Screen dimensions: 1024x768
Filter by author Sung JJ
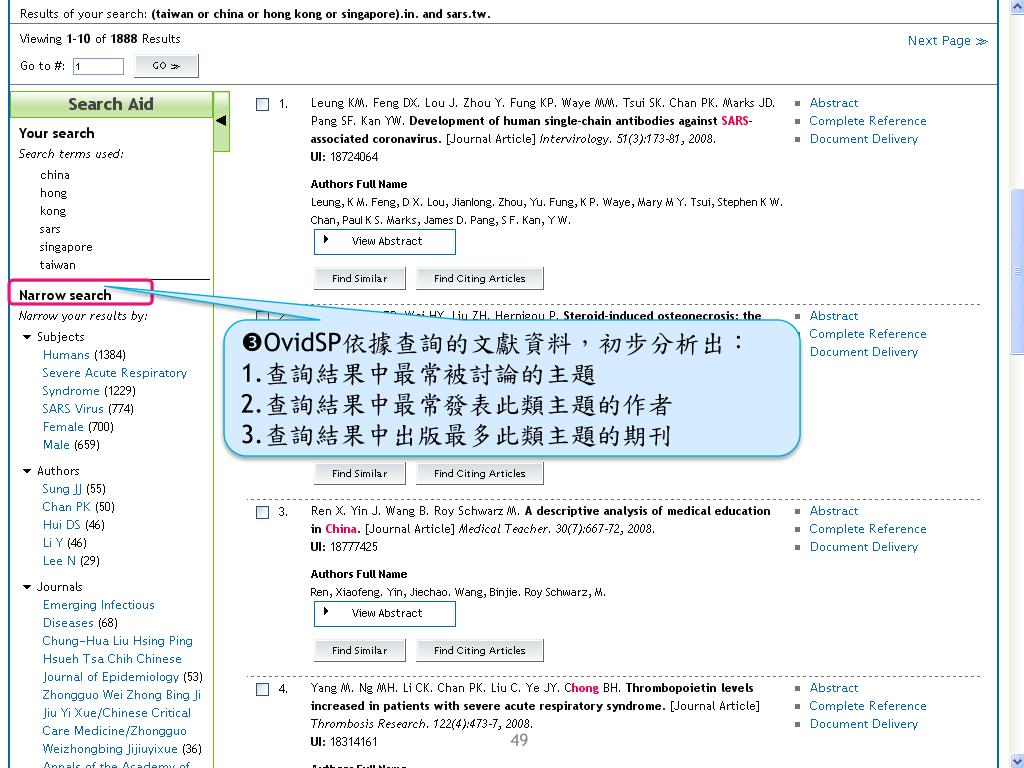coord(62,489)
